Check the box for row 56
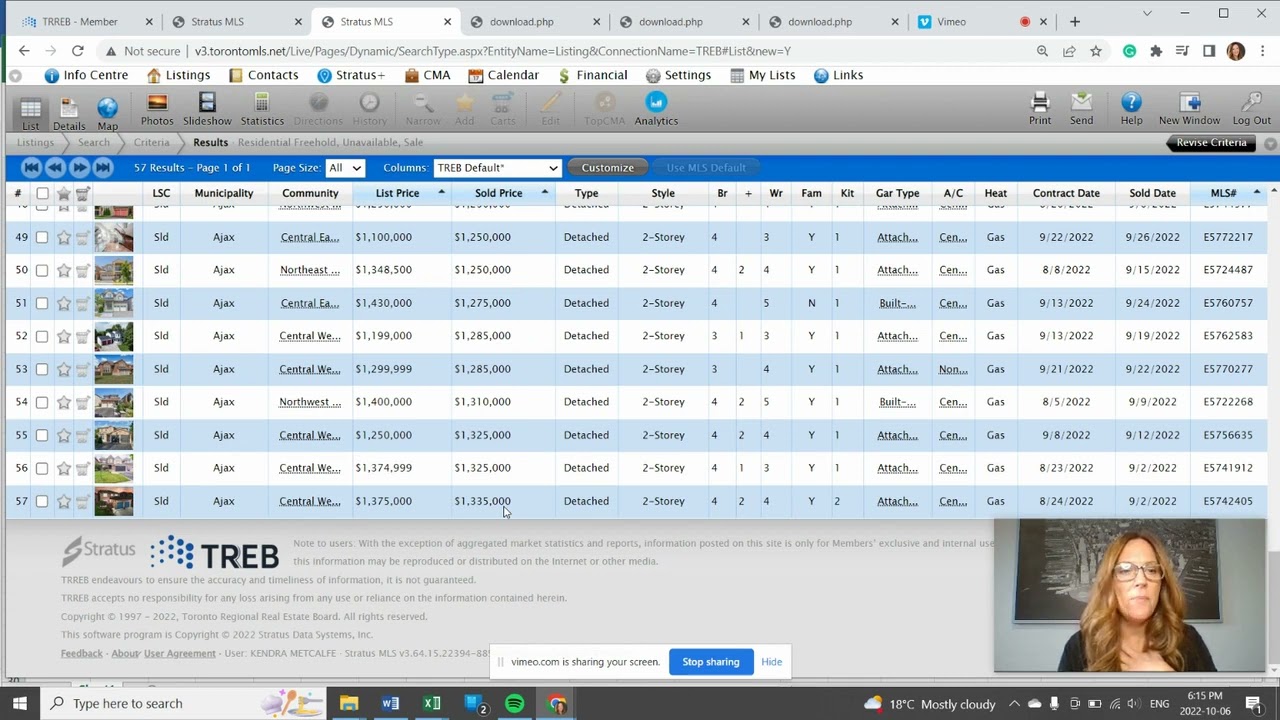1280x720 pixels. pos(42,468)
